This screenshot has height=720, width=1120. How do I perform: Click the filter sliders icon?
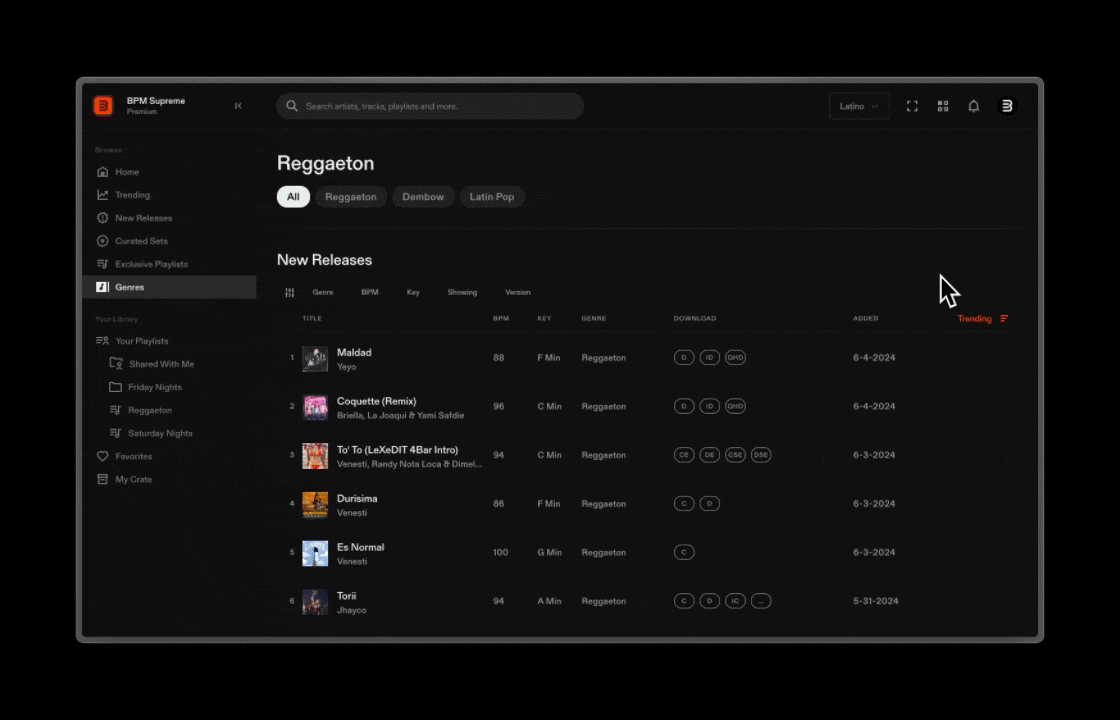[289, 292]
